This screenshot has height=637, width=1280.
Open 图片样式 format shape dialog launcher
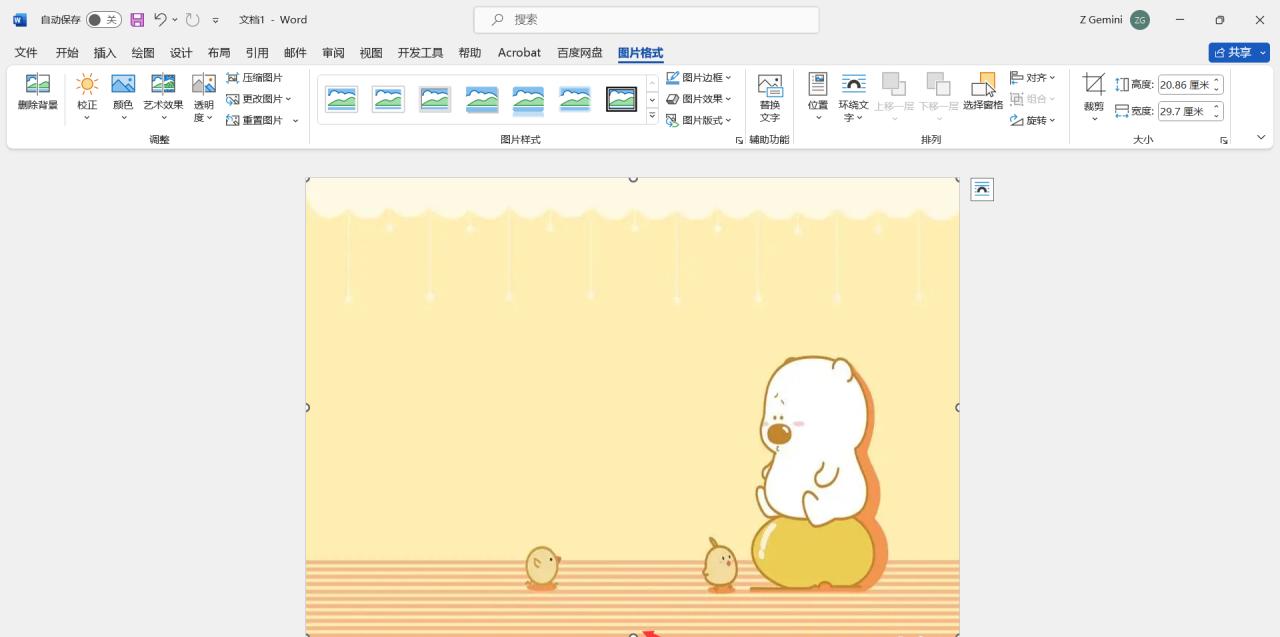(740, 141)
